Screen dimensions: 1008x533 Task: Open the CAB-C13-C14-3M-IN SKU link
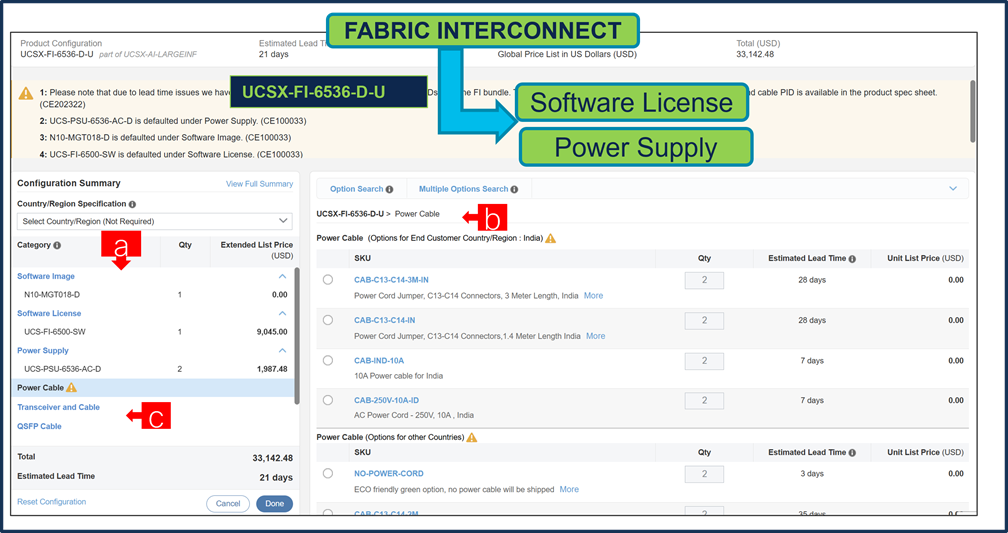point(392,280)
